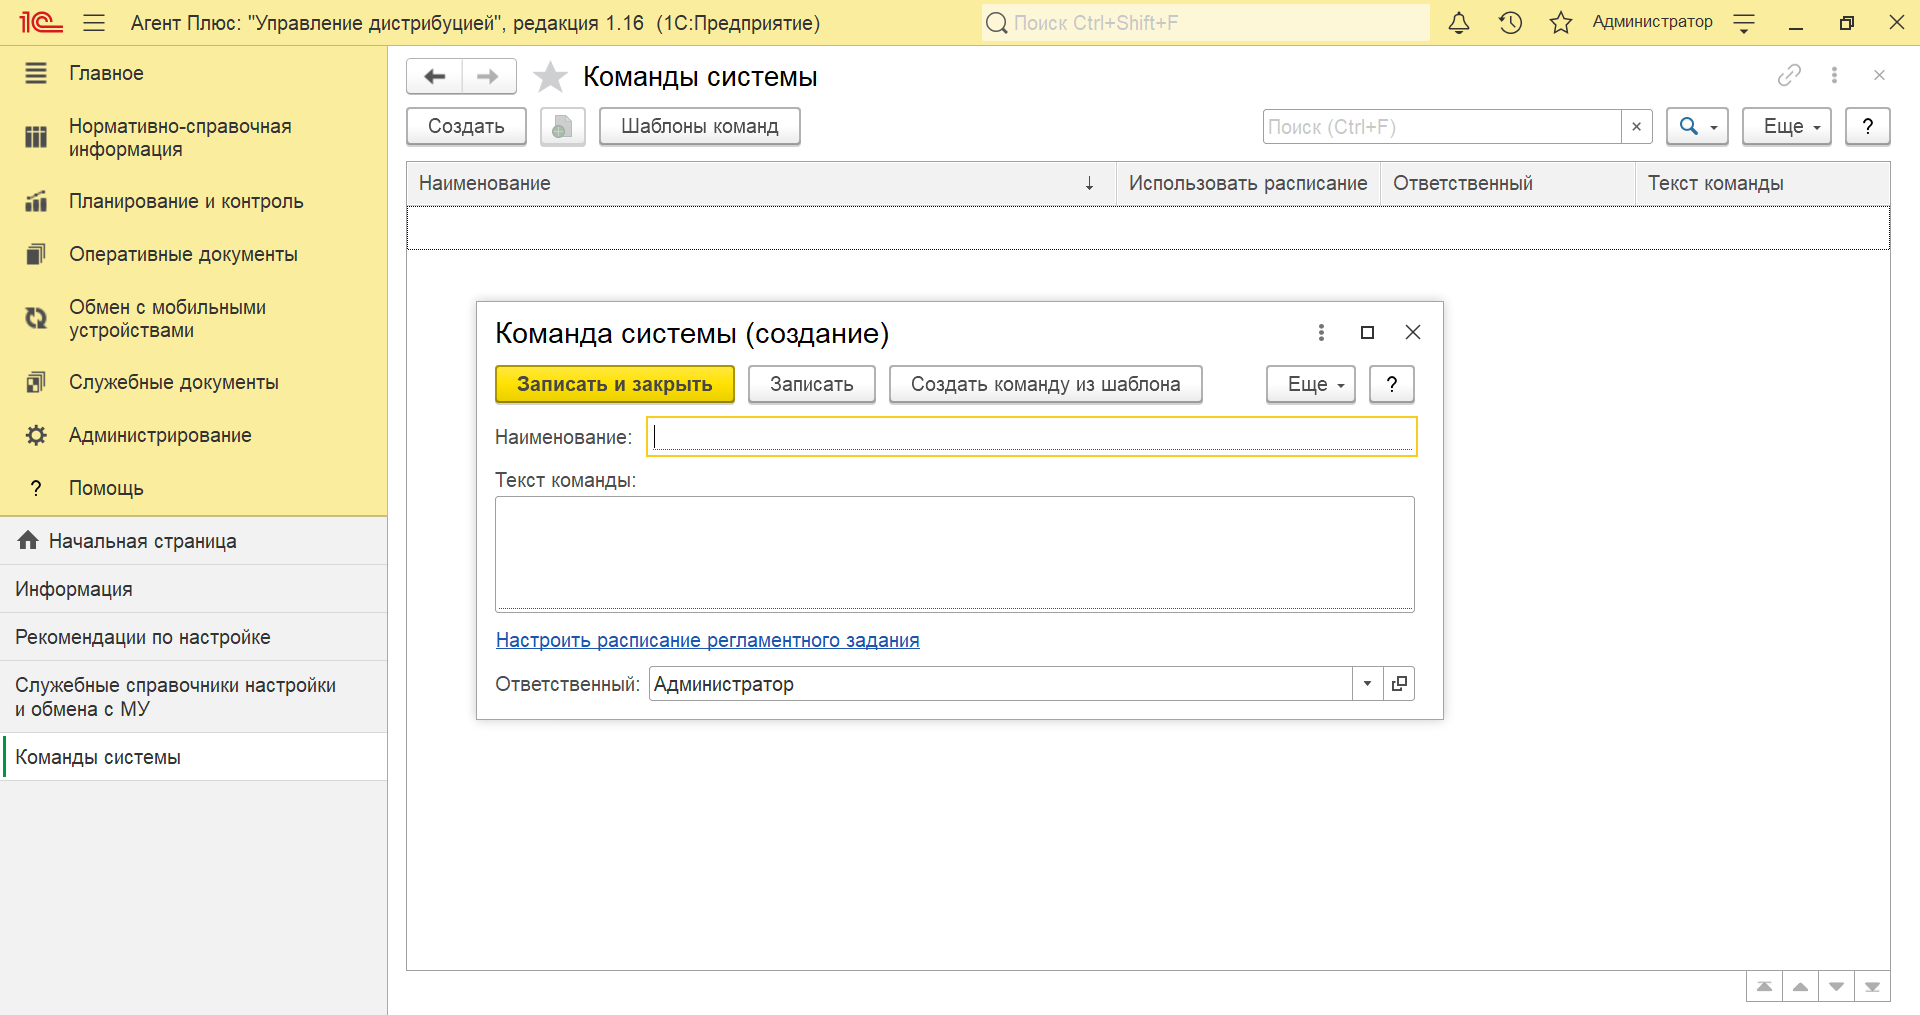Open Ответственный value form icon
1920x1015 pixels.
(x=1399, y=683)
